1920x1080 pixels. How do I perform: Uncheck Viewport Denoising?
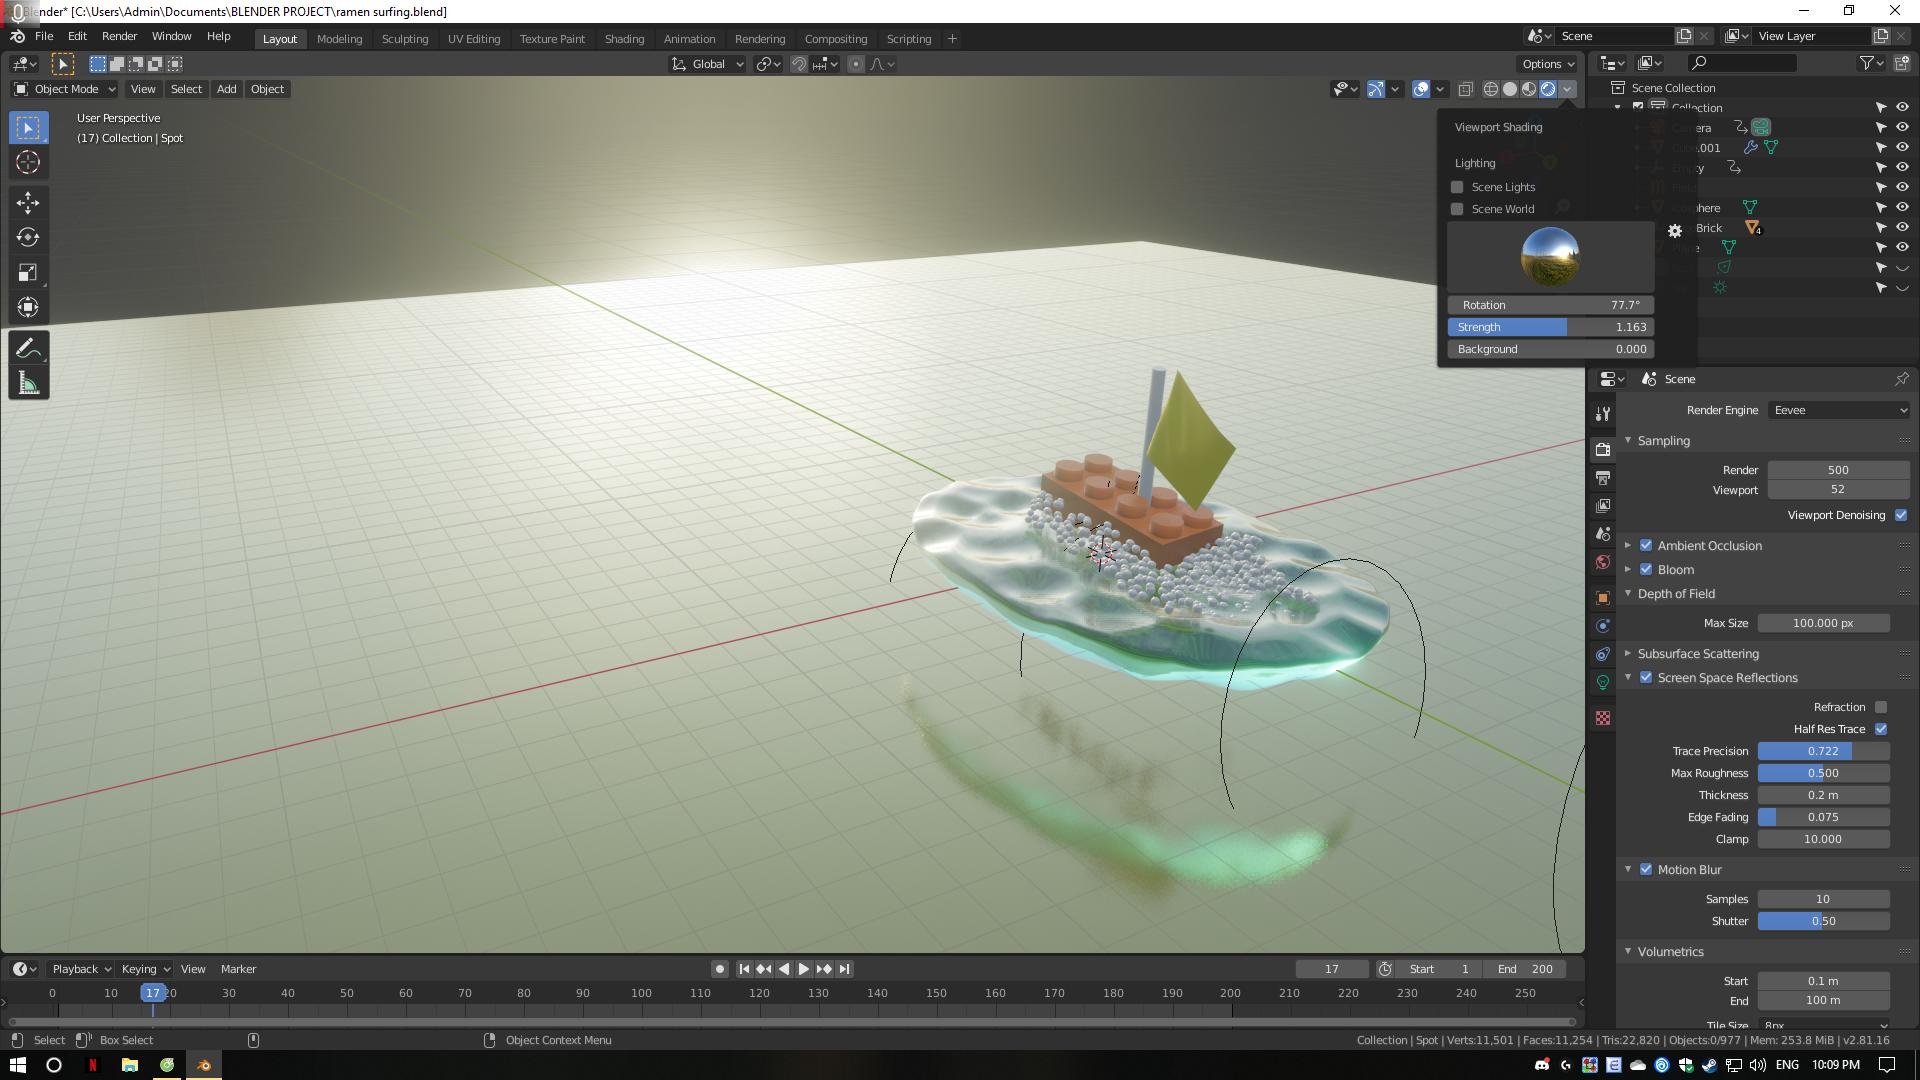(x=1901, y=515)
